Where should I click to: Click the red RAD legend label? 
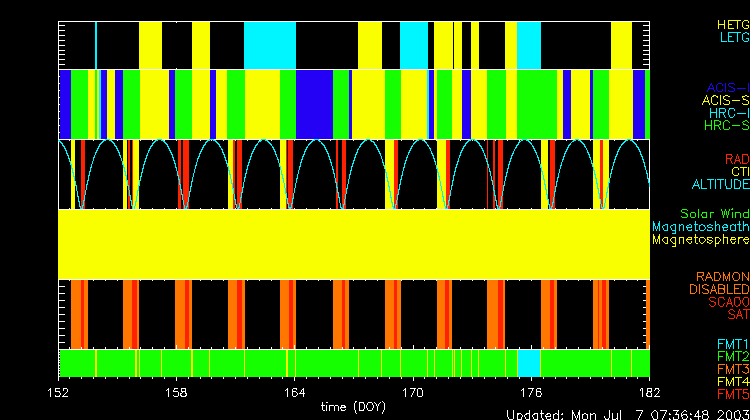point(736,159)
